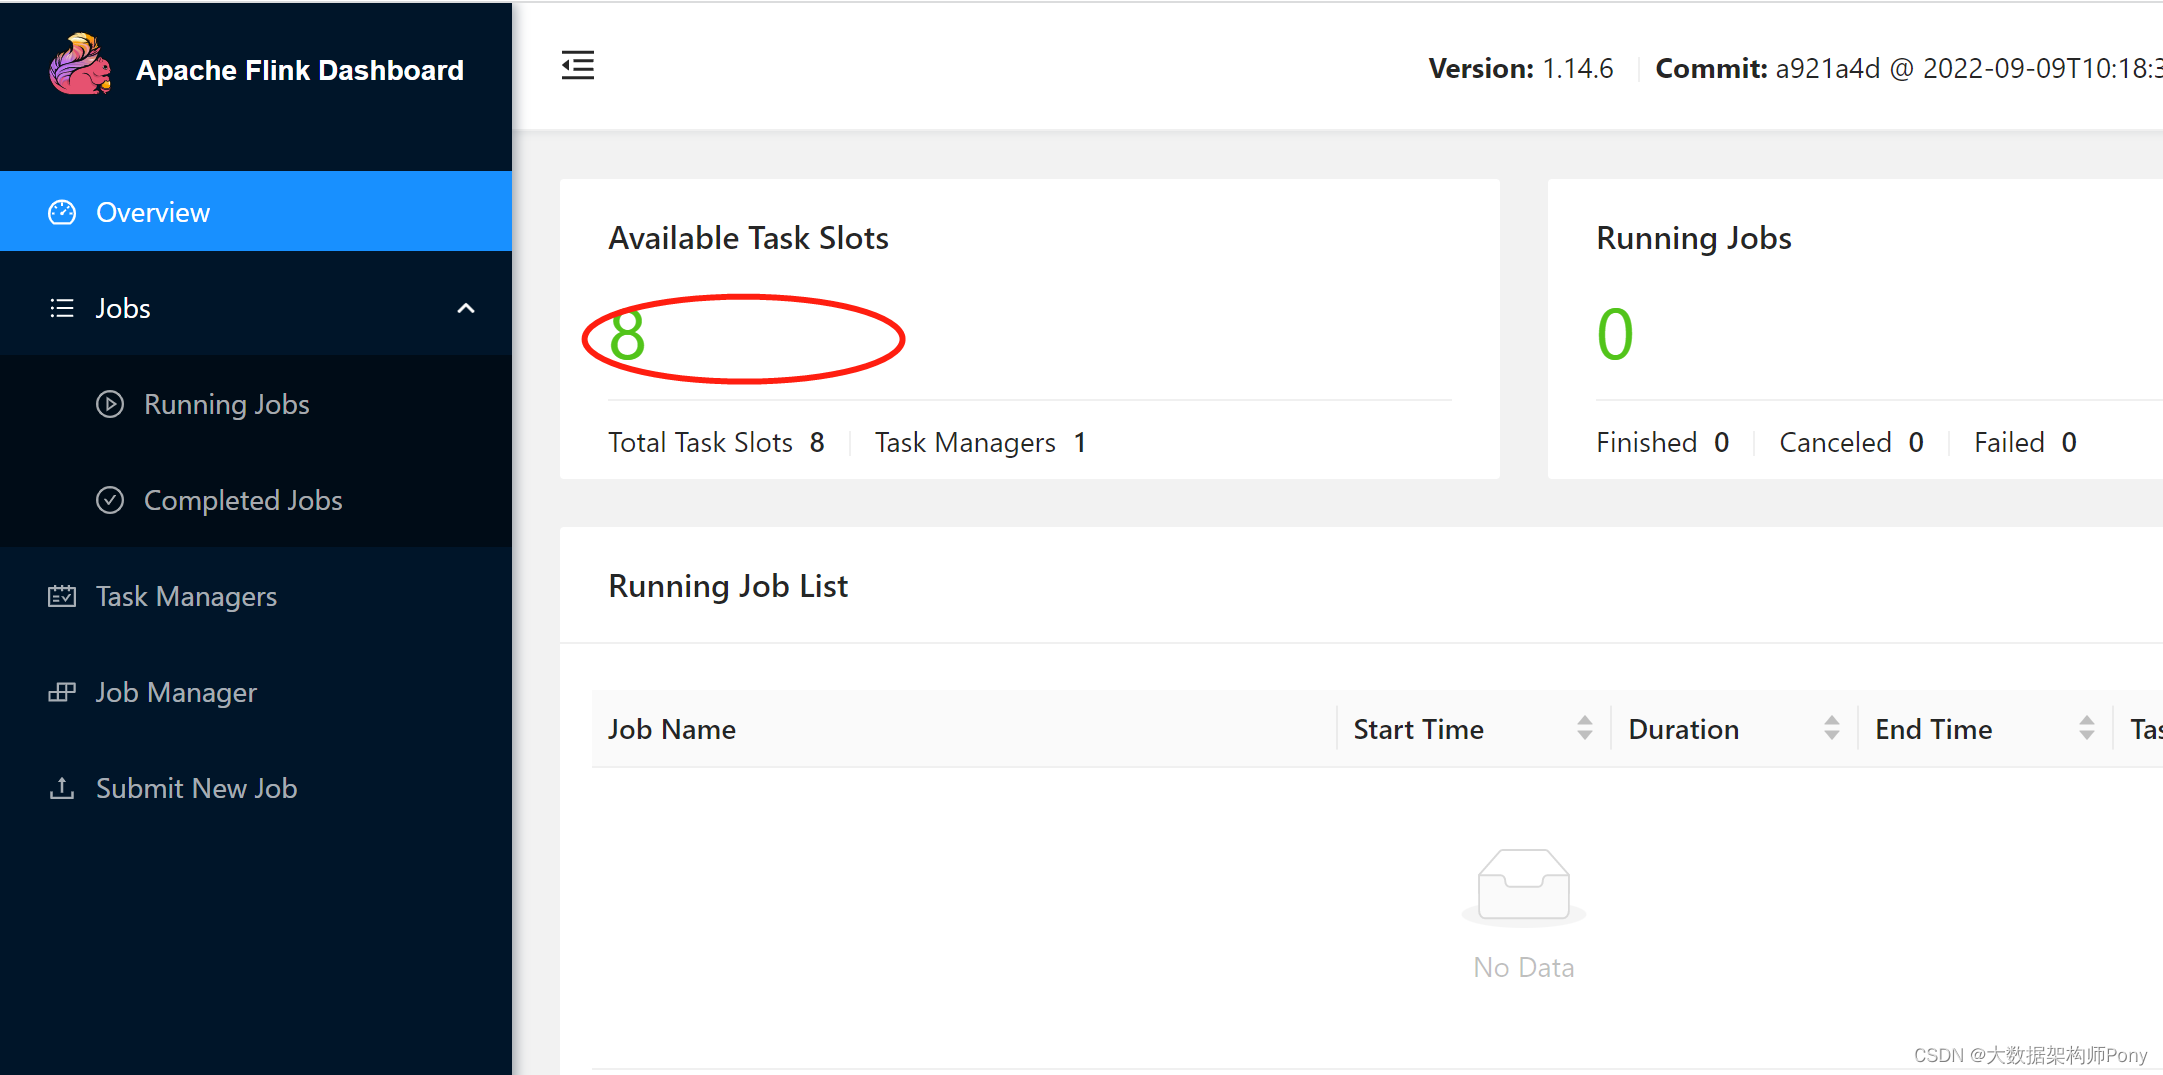Click the Running Jobs card heading
This screenshot has height=1075, width=2163.
point(1694,238)
